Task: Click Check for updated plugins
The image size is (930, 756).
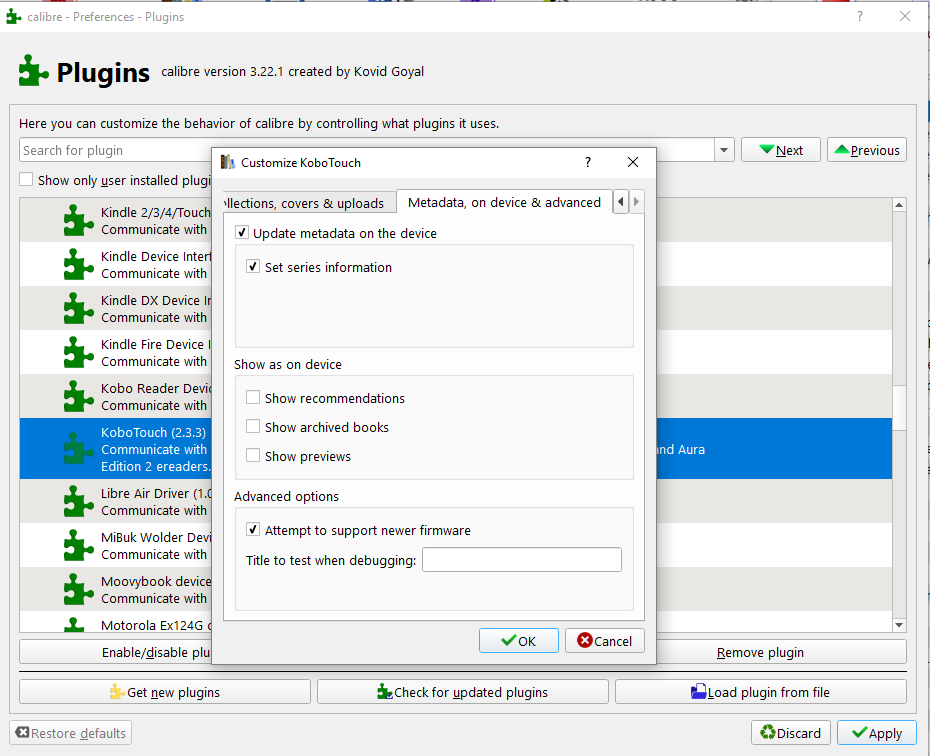Action: coord(463,692)
